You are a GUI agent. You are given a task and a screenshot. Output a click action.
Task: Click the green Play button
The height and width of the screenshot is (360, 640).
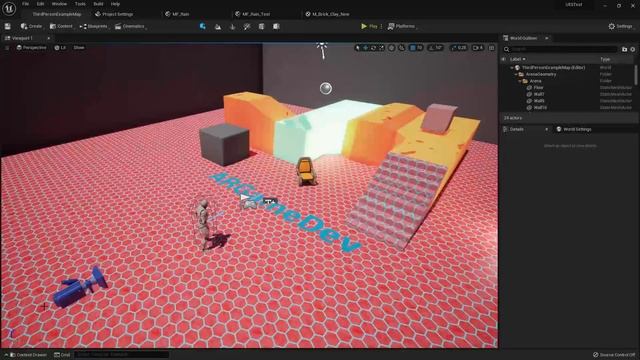click(x=369, y=26)
